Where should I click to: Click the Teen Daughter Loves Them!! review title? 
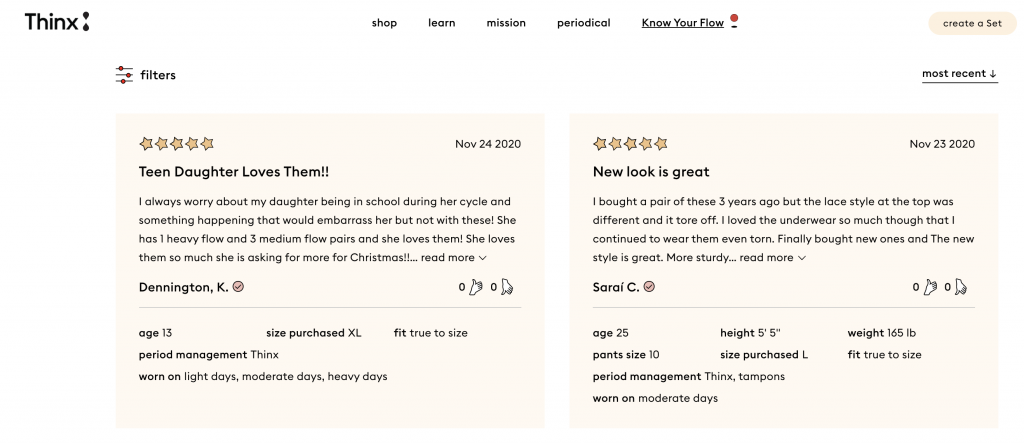pyautogui.click(x=233, y=172)
